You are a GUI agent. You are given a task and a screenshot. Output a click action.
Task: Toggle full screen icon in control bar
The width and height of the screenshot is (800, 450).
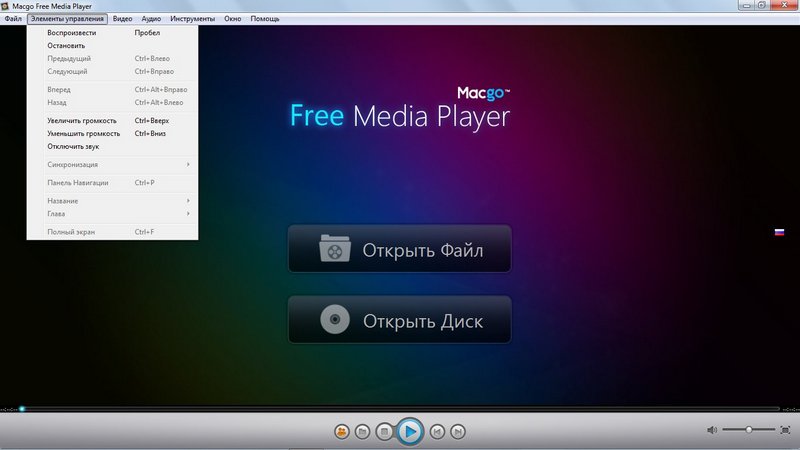[785, 430]
